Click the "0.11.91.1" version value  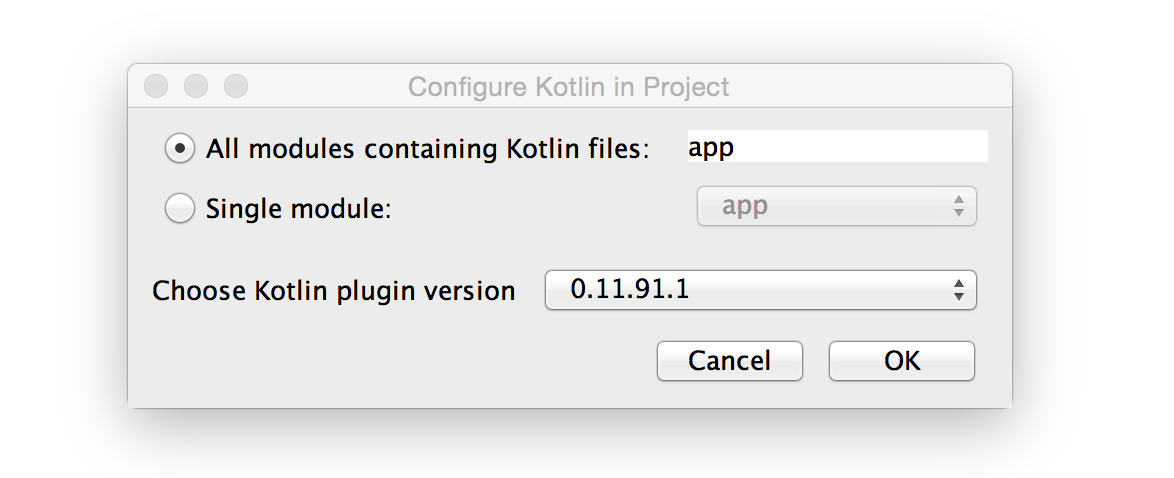point(629,291)
